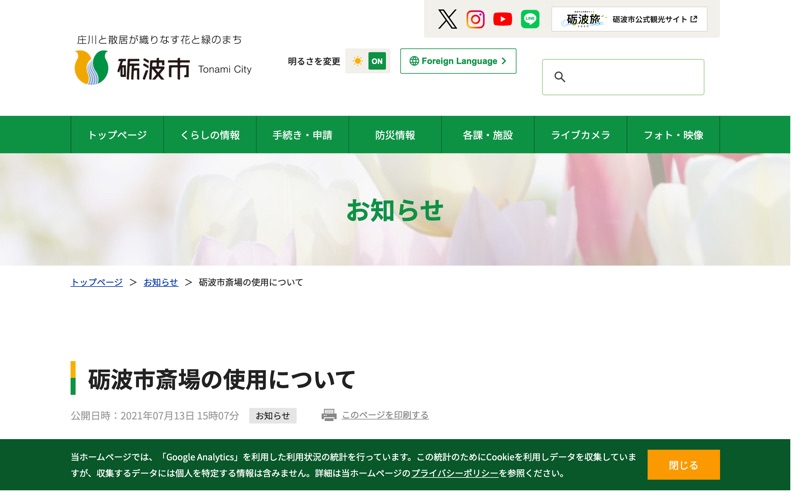The height and width of the screenshot is (500, 800).
Task: Open the Foreign Language selector
Action: click(458, 61)
